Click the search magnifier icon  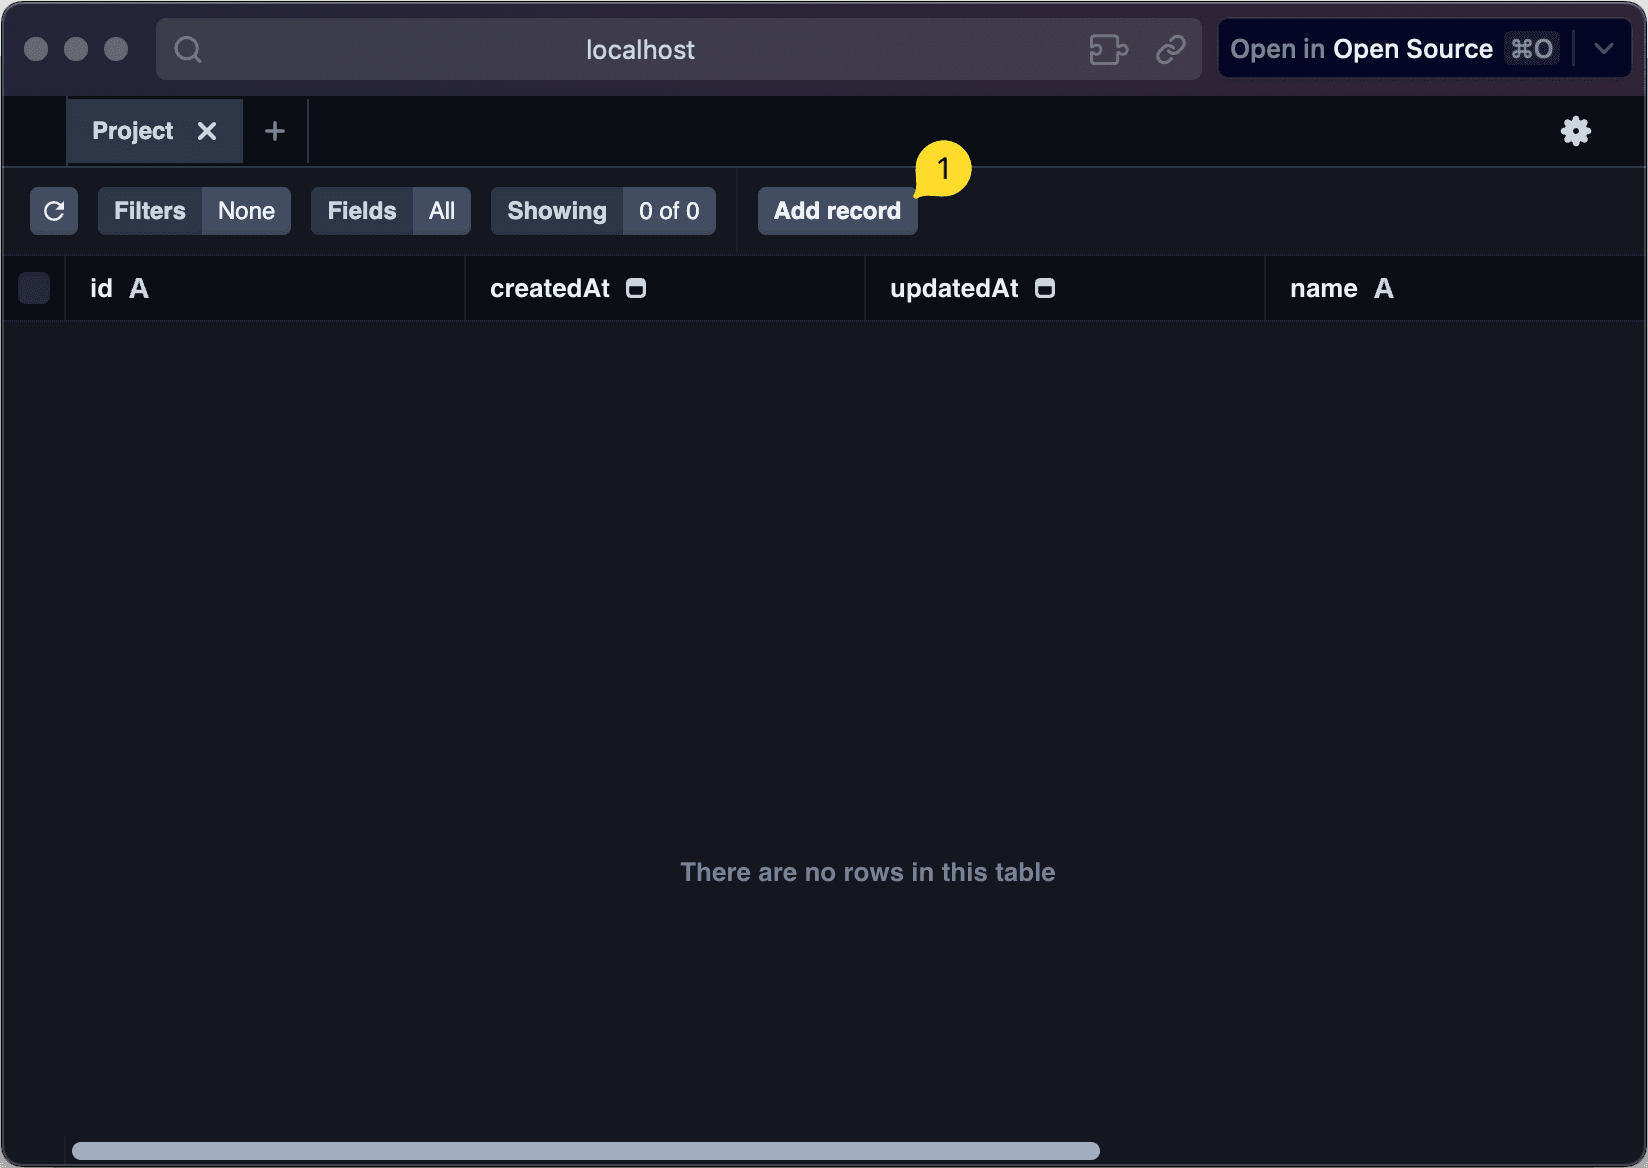point(188,50)
